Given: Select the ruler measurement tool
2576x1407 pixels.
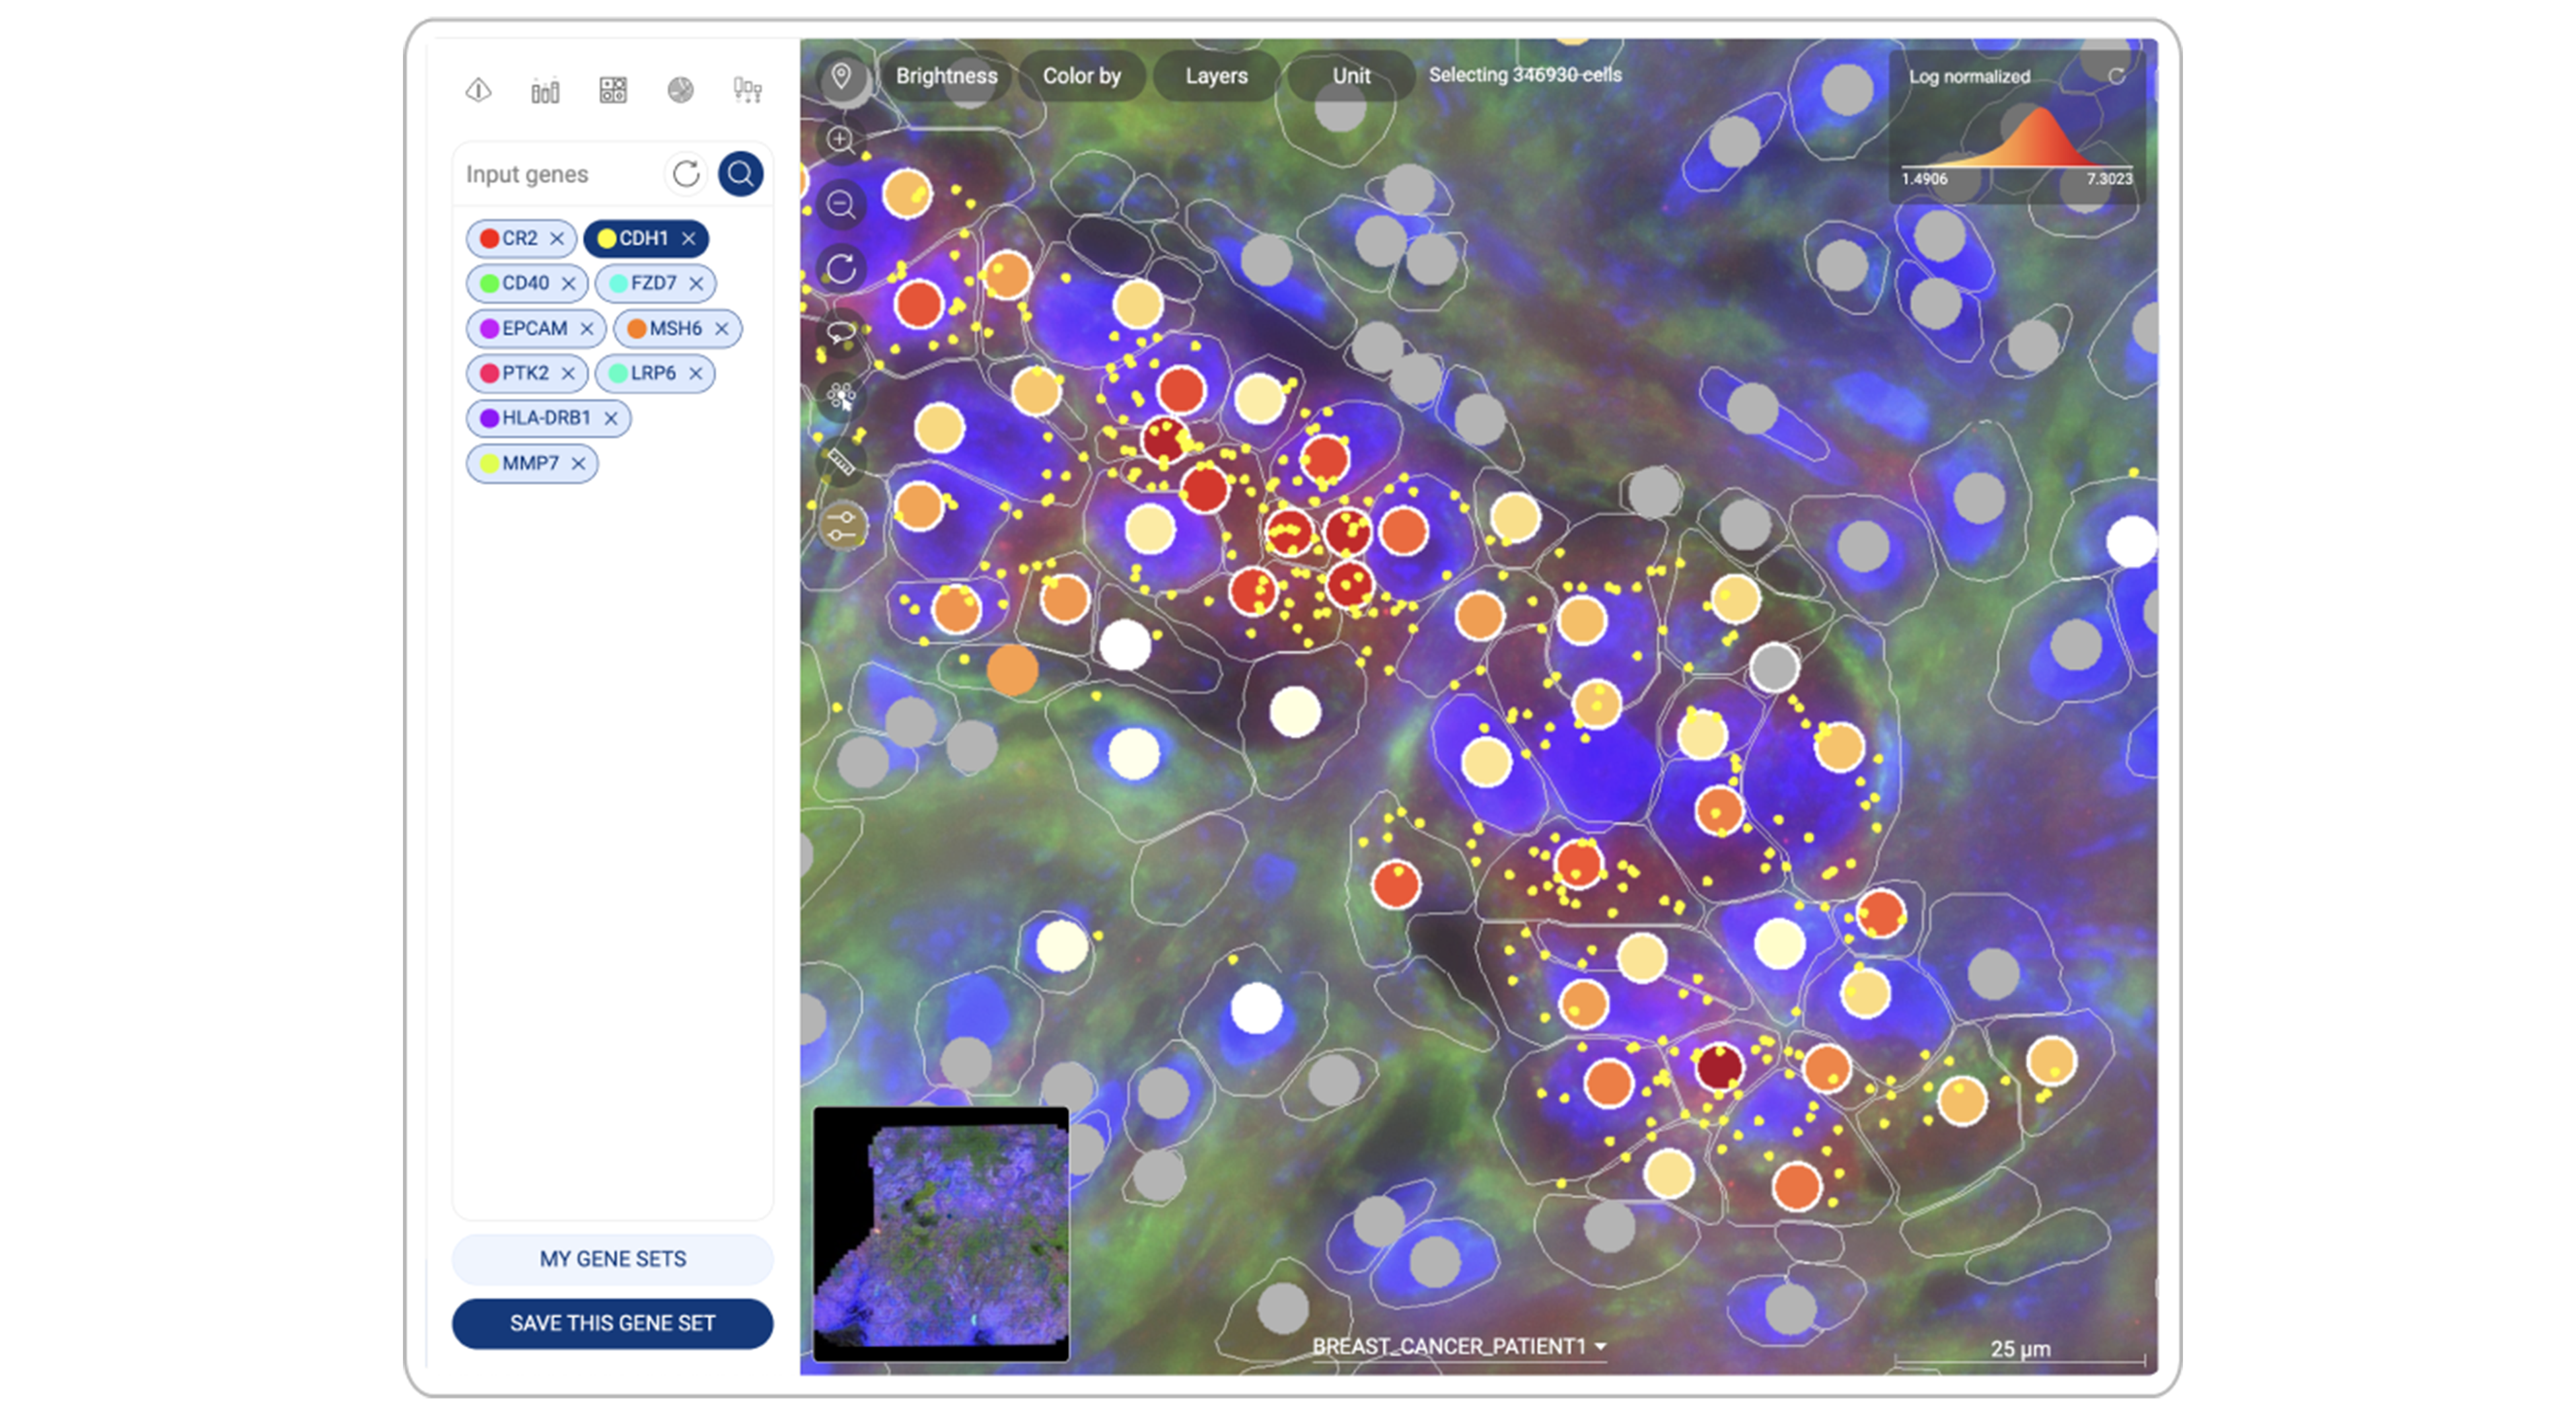Looking at the screenshot, I should (841, 461).
